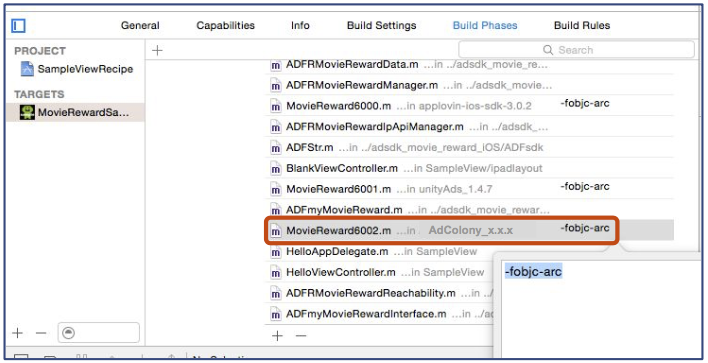Select the Build Phases tab
Image resolution: width=708 pixels, height=363 pixels.
(485, 25)
